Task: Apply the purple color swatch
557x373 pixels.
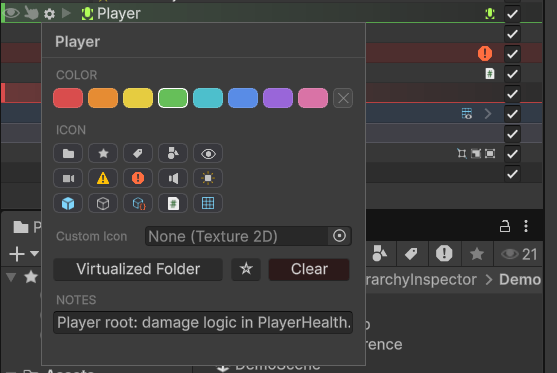Action: [278, 98]
